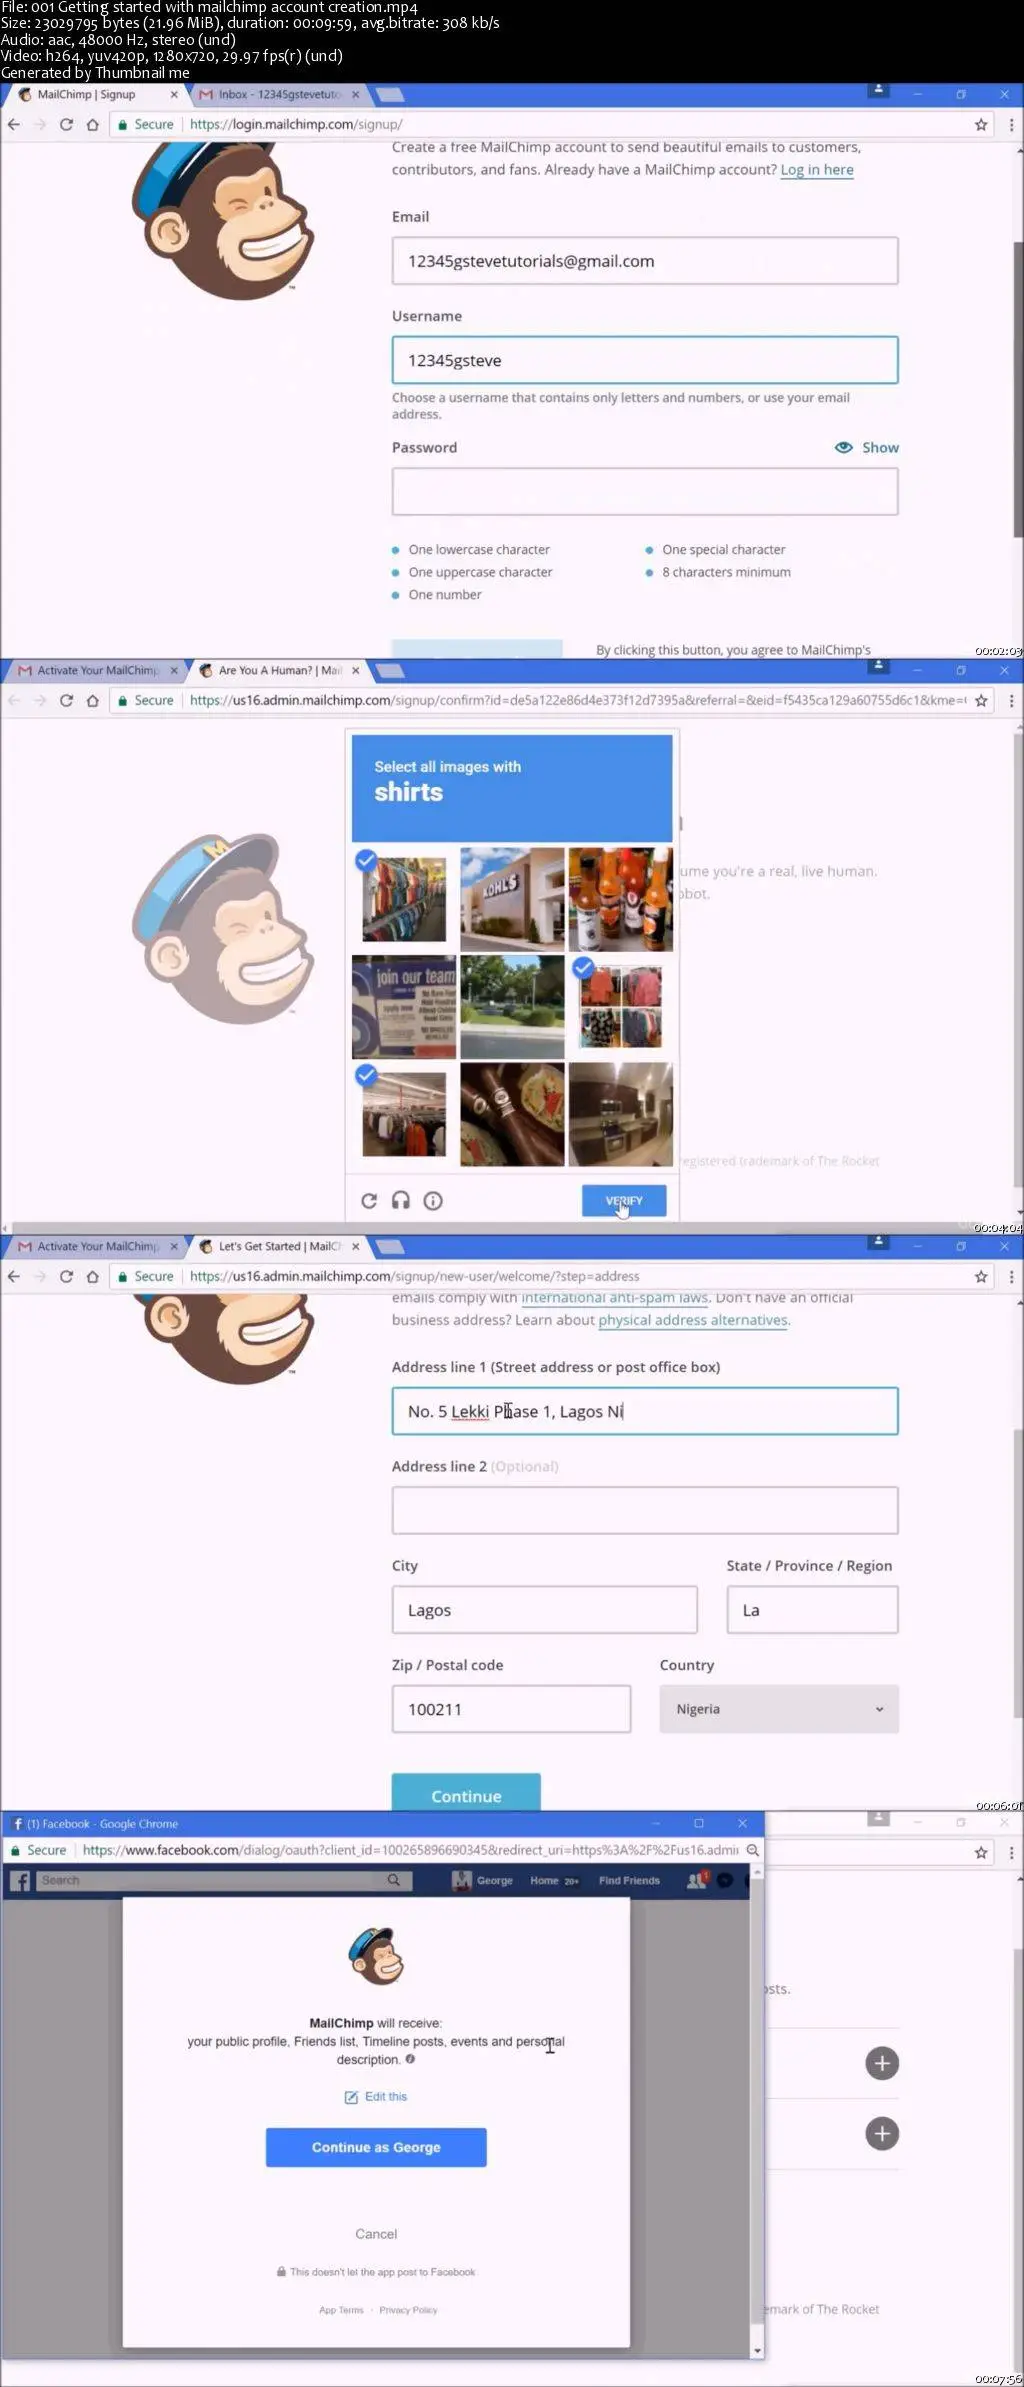Click the back arrow on the MailChimp Signup browser
1024x2387 pixels.
click(x=14, y=125)
